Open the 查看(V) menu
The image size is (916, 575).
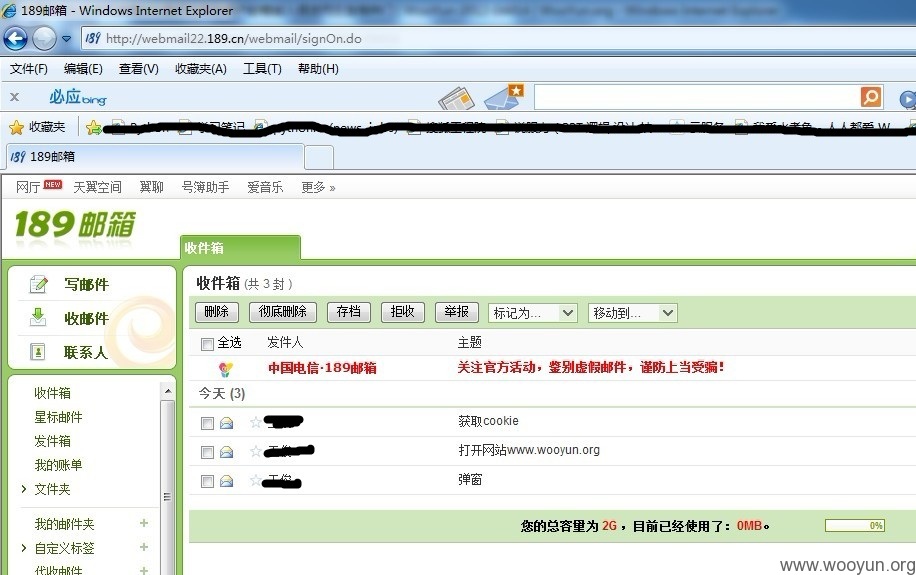[138, 69]
